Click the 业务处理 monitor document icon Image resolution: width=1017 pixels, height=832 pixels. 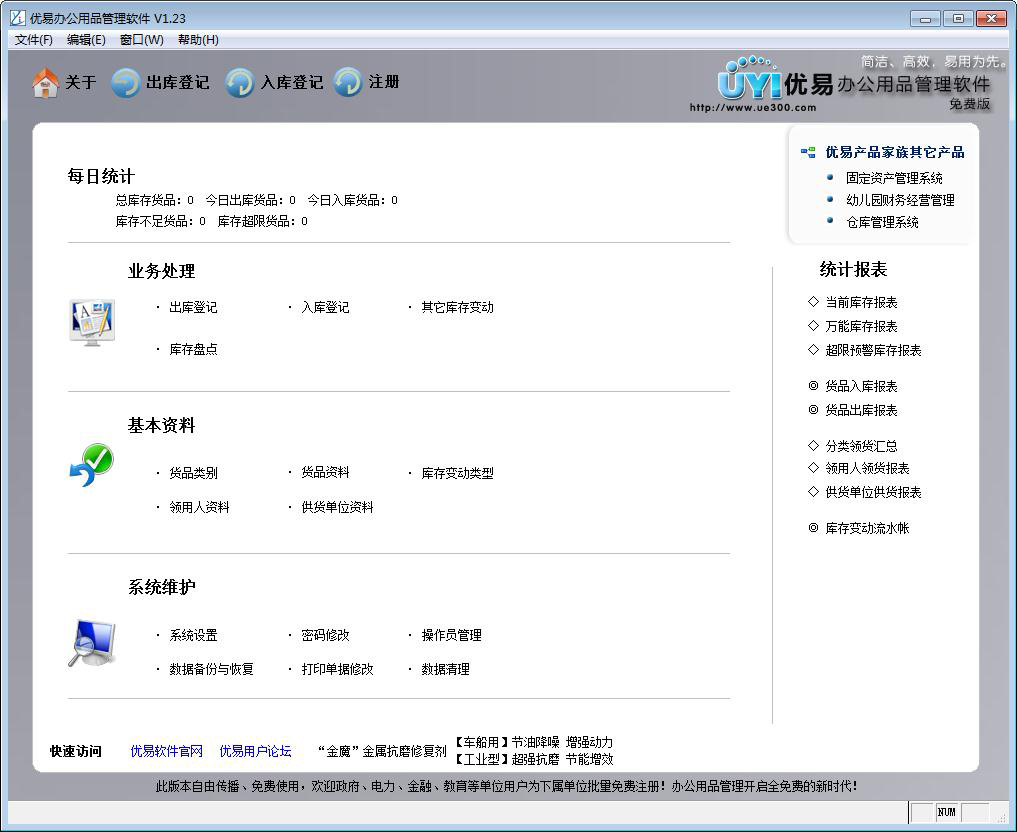coord(92,322)
